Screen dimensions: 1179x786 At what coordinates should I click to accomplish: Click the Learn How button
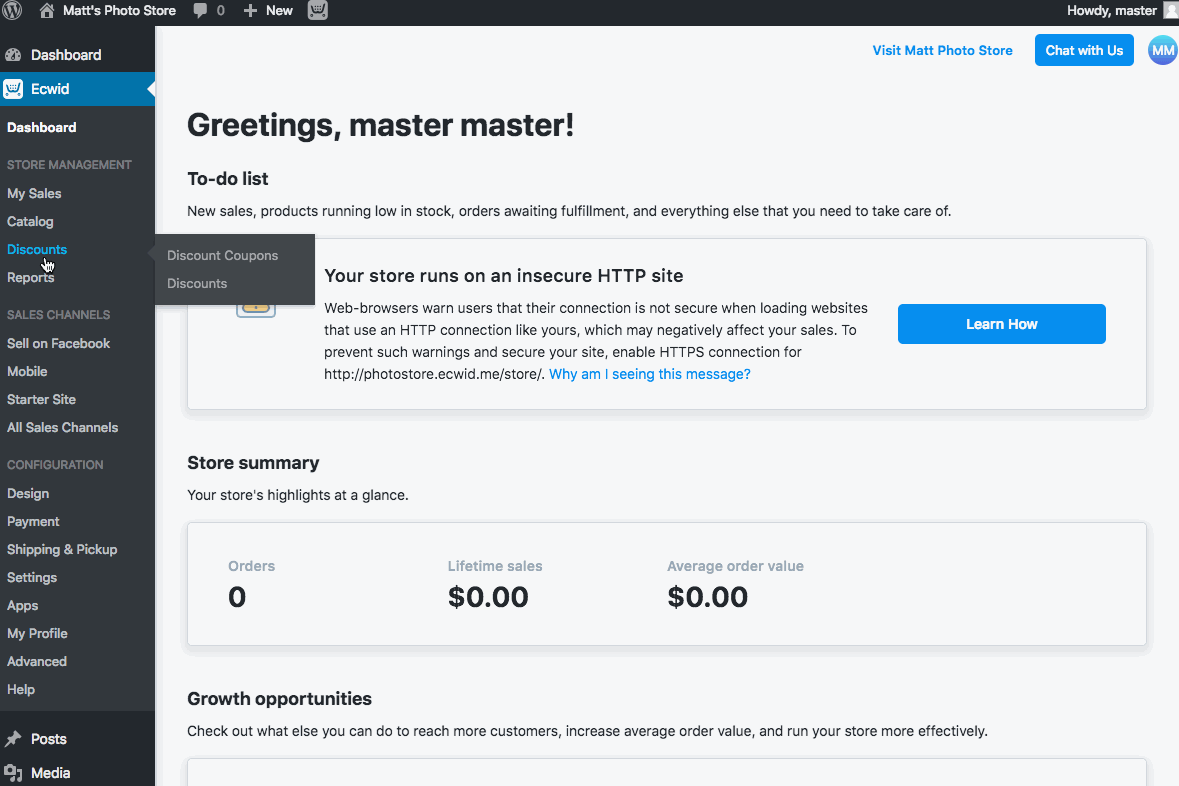(1002, 324)
